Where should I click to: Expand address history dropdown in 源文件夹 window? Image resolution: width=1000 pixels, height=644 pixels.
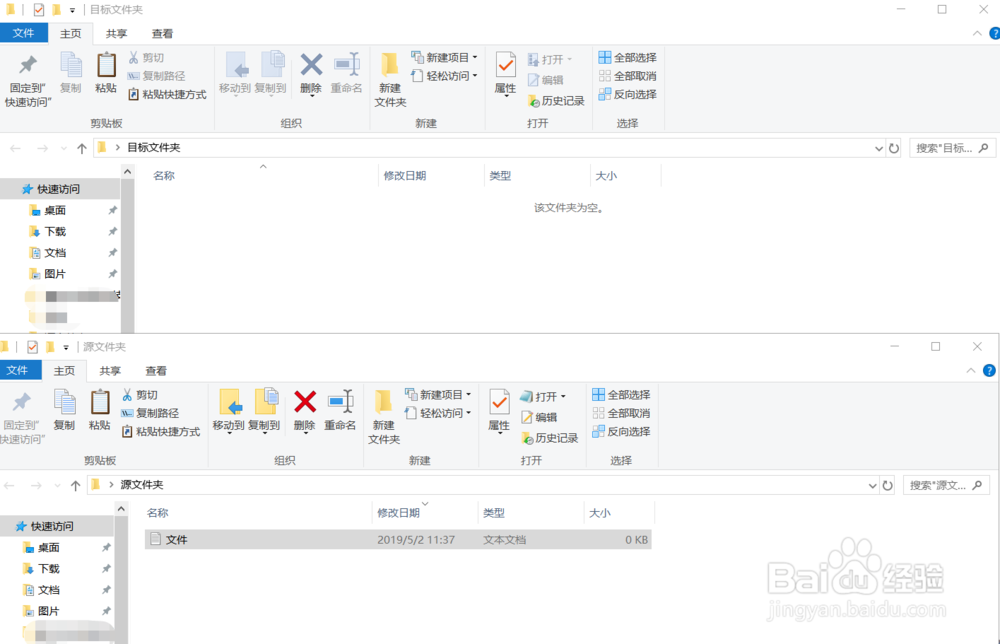click(872, 485)
